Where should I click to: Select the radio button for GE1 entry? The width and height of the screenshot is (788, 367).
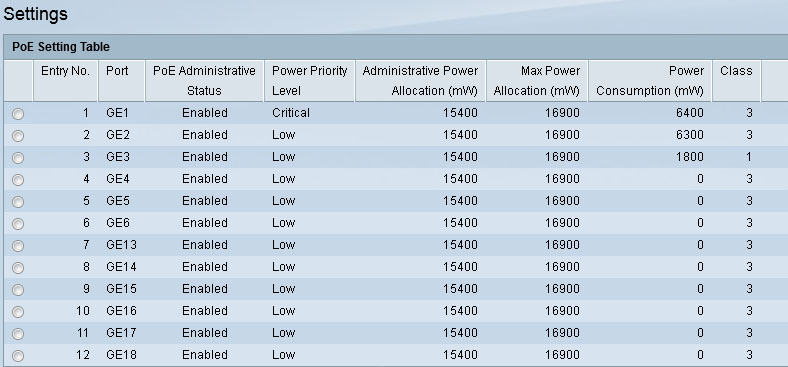pyautogui.click(x=18, y=114)
